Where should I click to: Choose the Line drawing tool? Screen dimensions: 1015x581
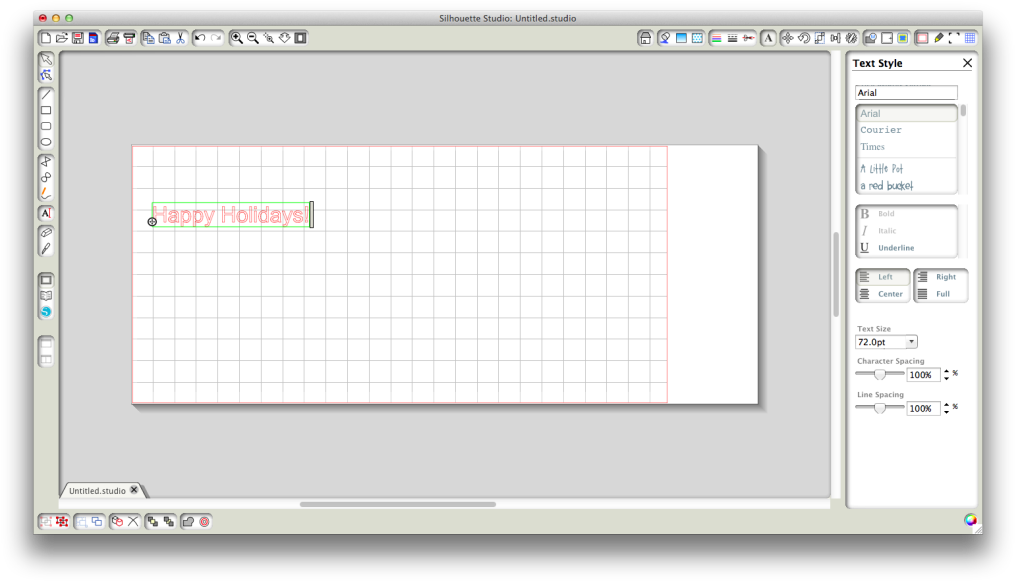coord(46,94)
